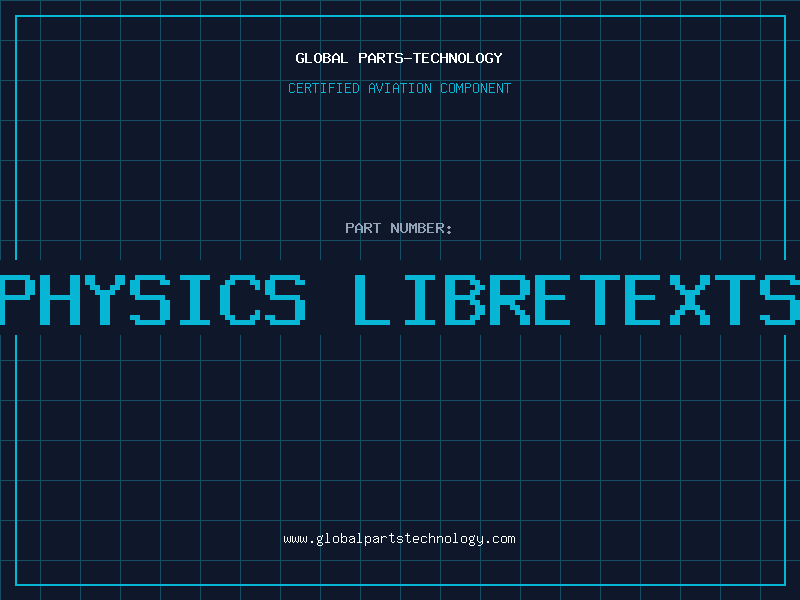The width and height of the screenshot is (800, 600).
Task: Click the PHYSICS LIBRETEXTS part number text
Action: point(400,300)
